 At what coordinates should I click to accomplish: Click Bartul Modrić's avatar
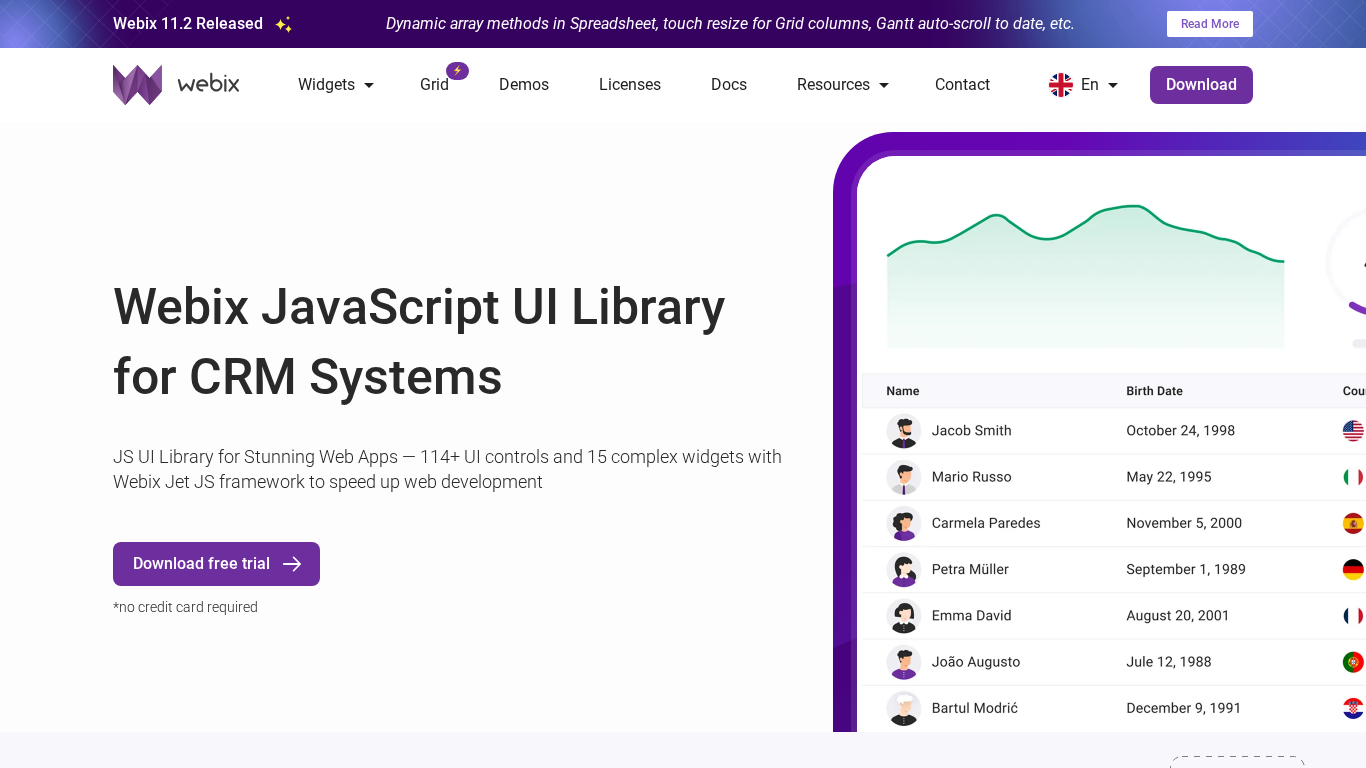904,708
